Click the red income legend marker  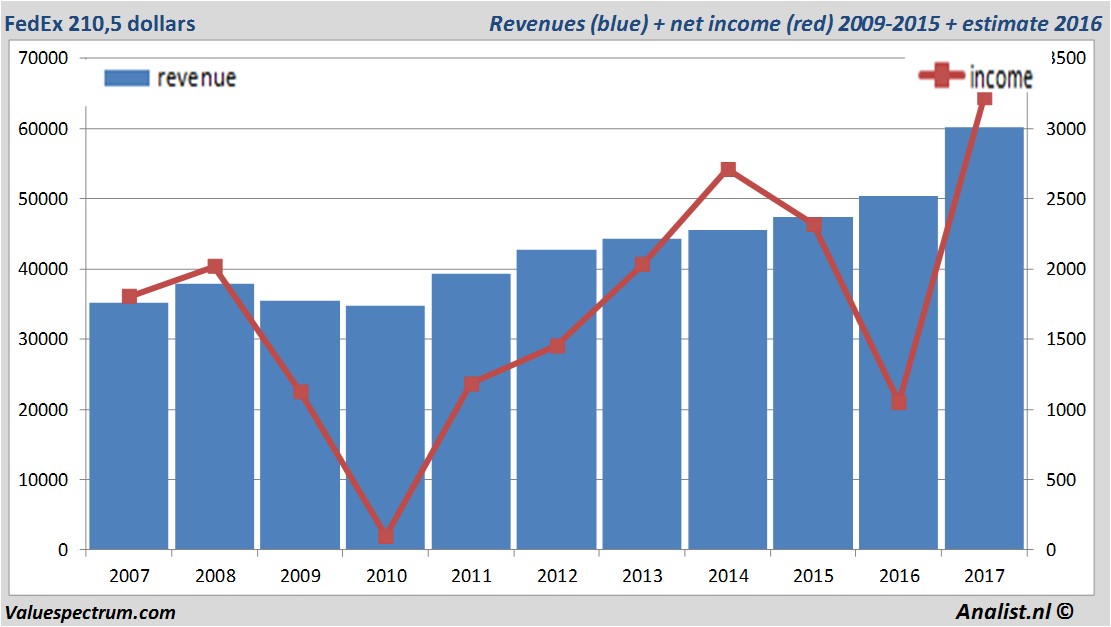(x=941, y=75)
